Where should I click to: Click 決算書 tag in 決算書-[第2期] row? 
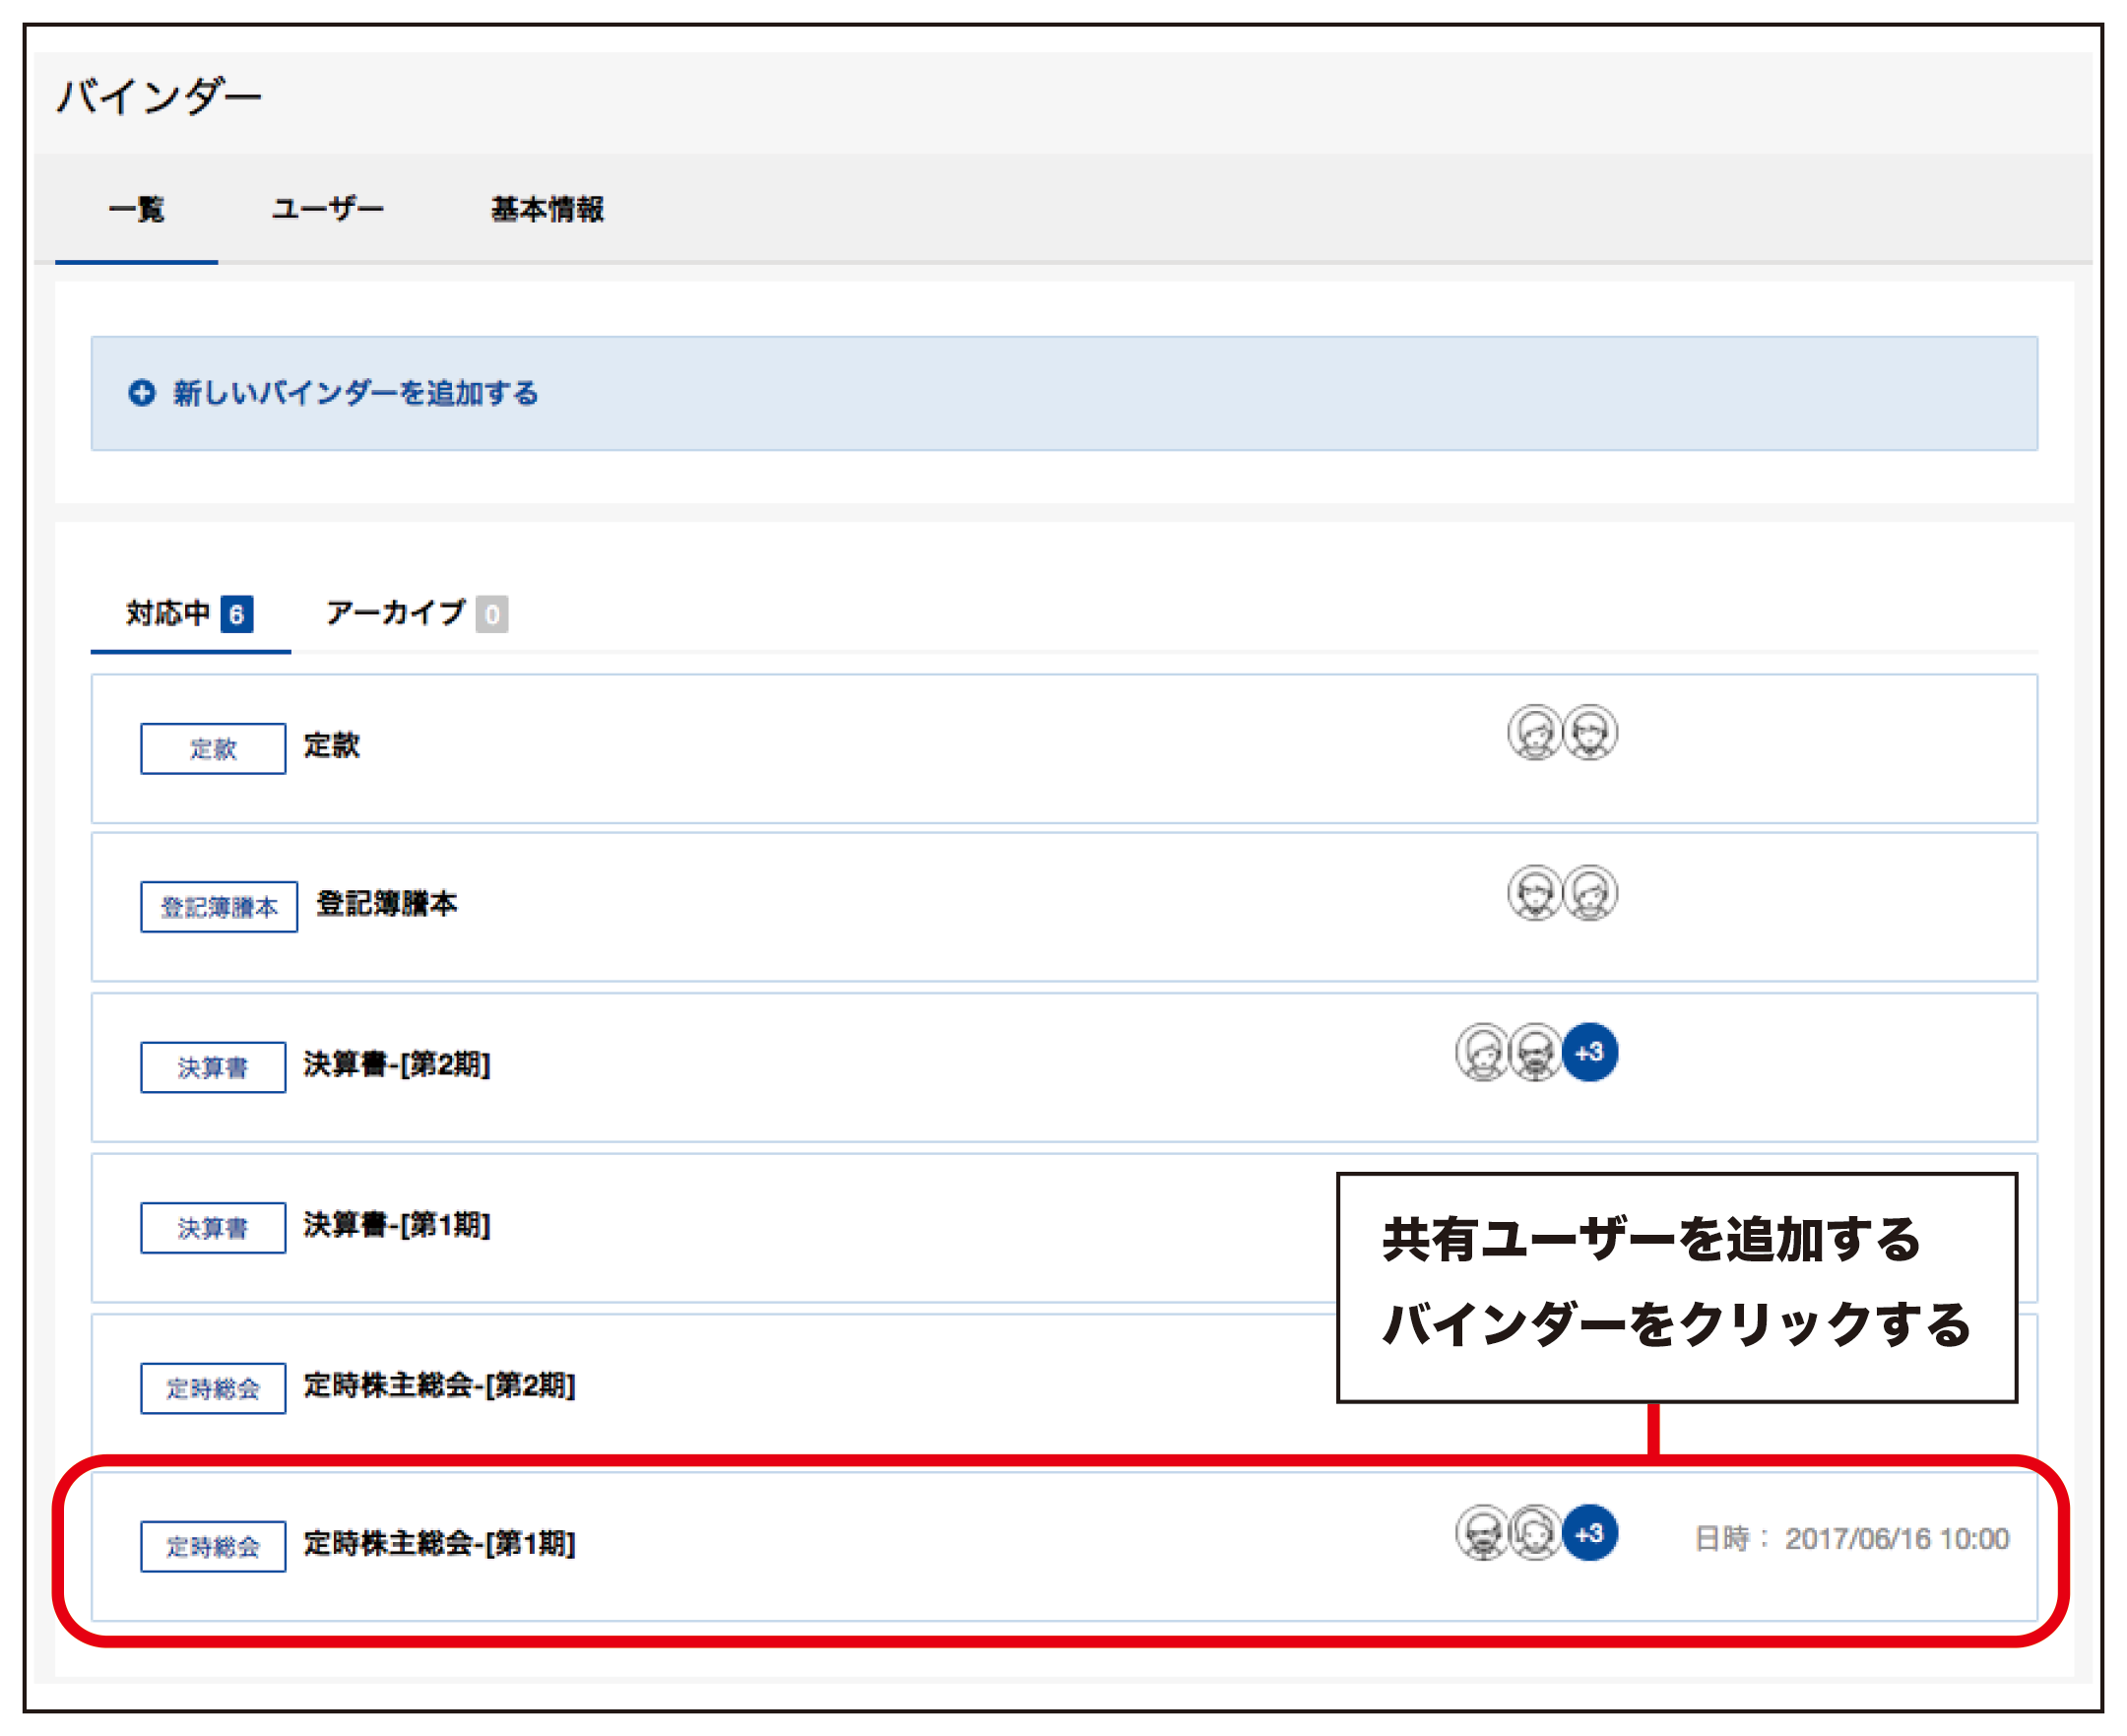click(213, 1068)
